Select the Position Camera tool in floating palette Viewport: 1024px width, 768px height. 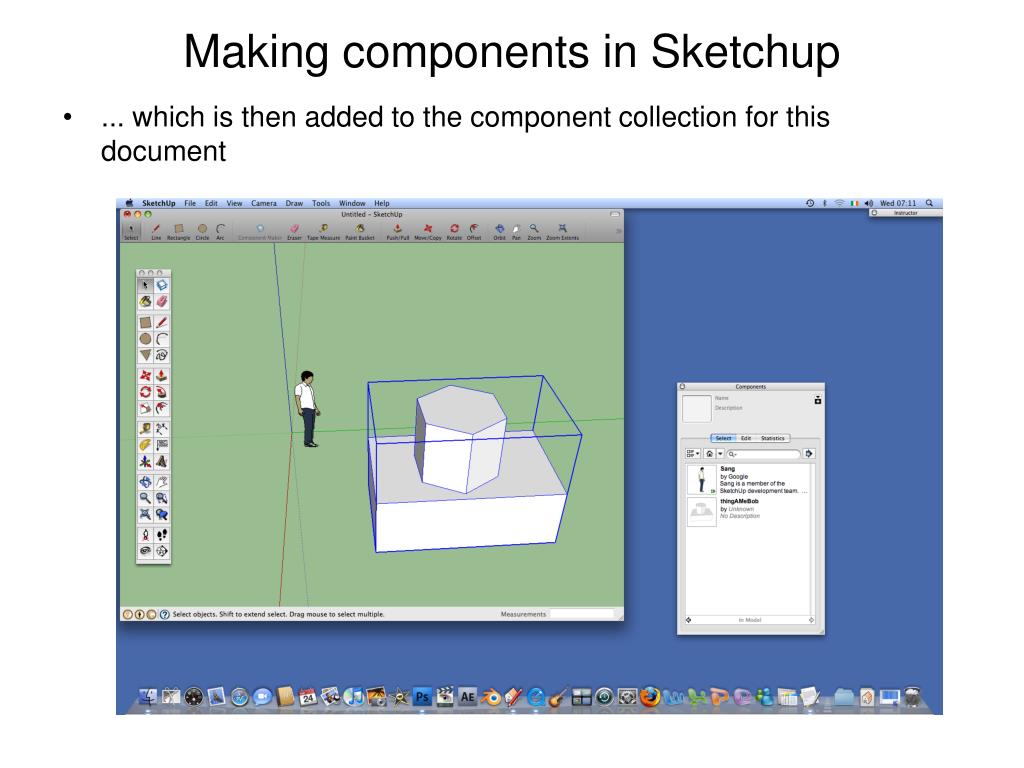click(x=145, y=535)
